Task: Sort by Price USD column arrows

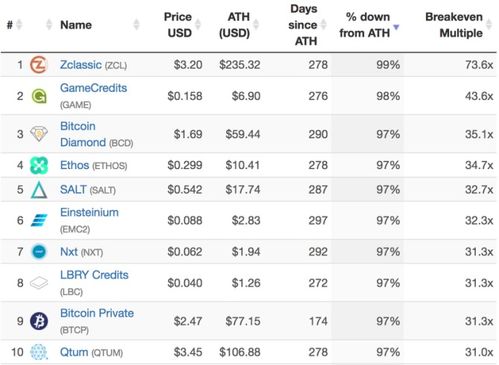Action: coord(198,25)
